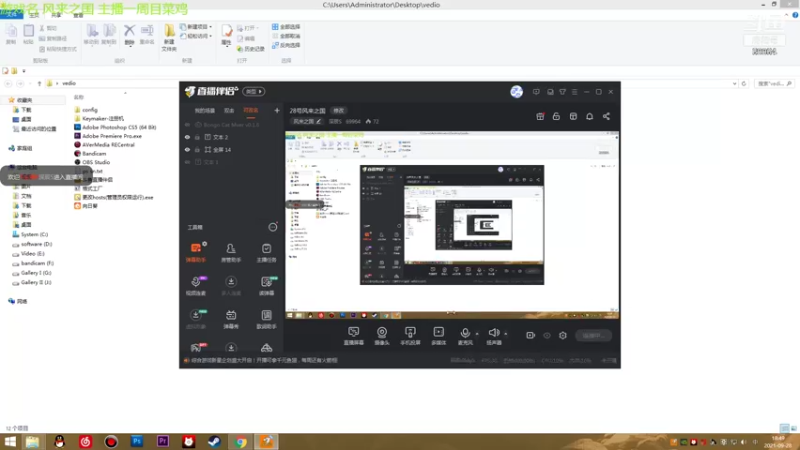
Task: Click the round more icon beside 工具箱
Action: (273, 227)
